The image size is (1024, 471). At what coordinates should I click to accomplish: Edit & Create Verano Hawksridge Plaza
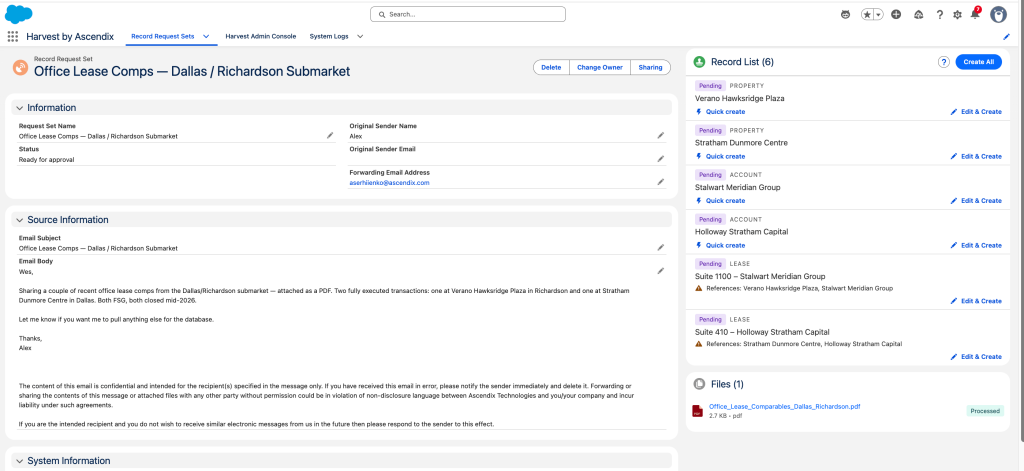(976, 112)
